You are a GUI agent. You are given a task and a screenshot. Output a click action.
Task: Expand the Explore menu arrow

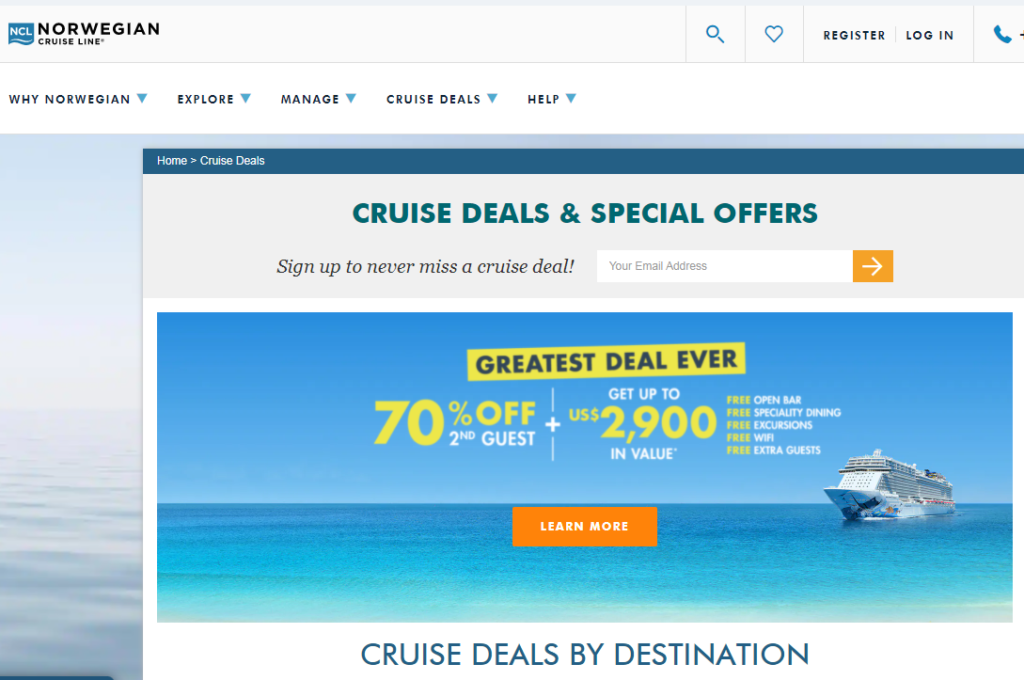(246, 99)
